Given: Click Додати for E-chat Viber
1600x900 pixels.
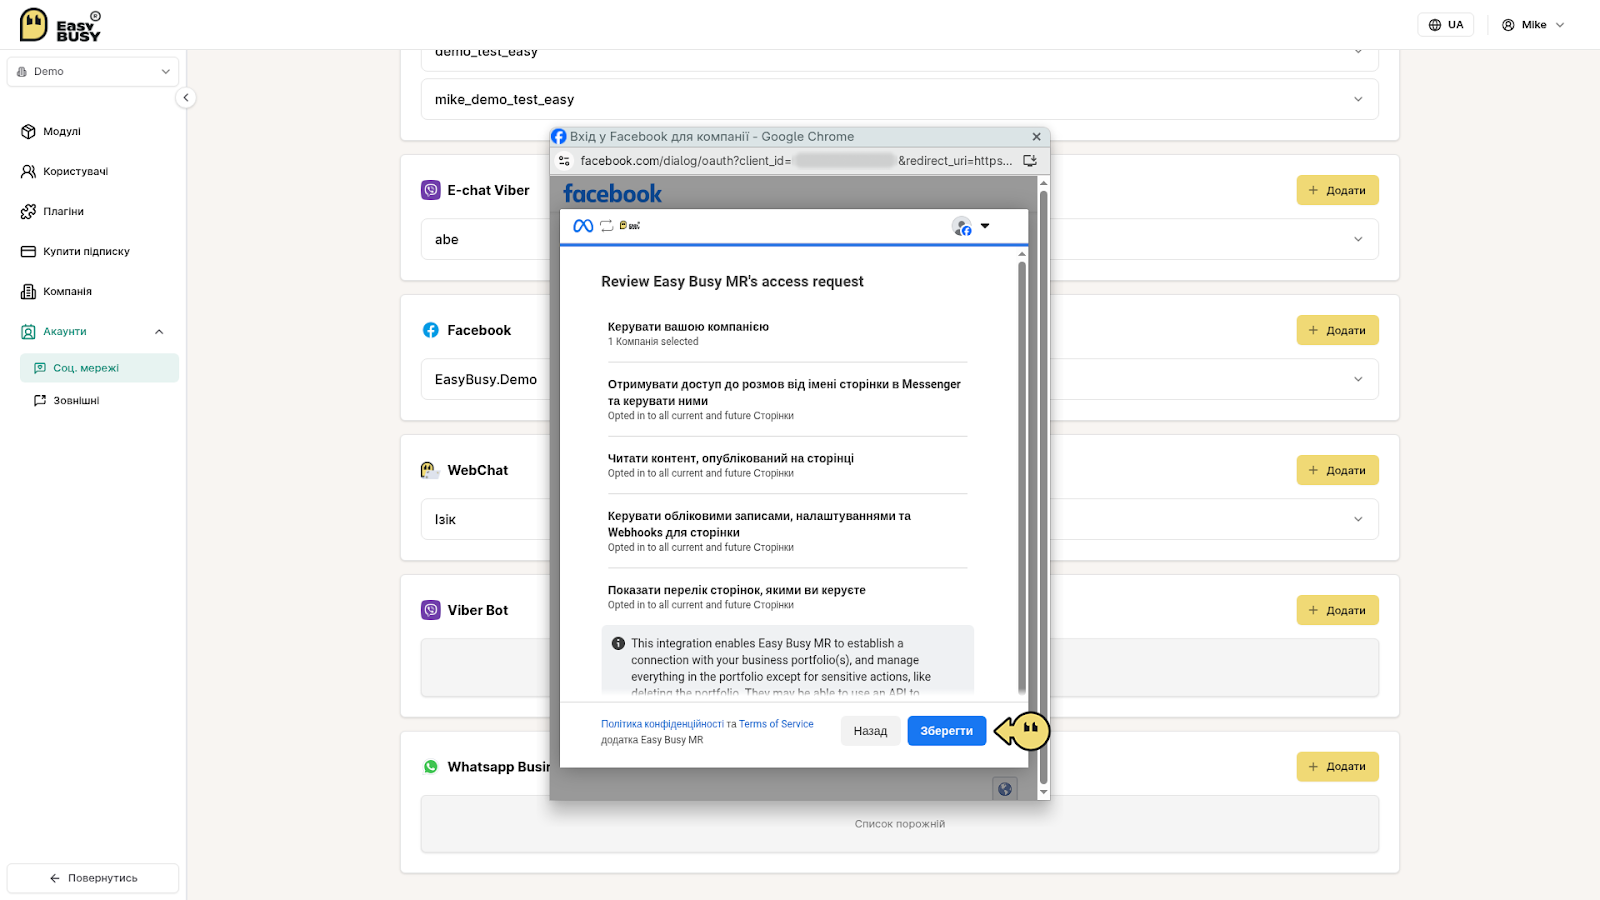Looking at the screenshot, I should pyautogui.click(x=1337, y=190).
